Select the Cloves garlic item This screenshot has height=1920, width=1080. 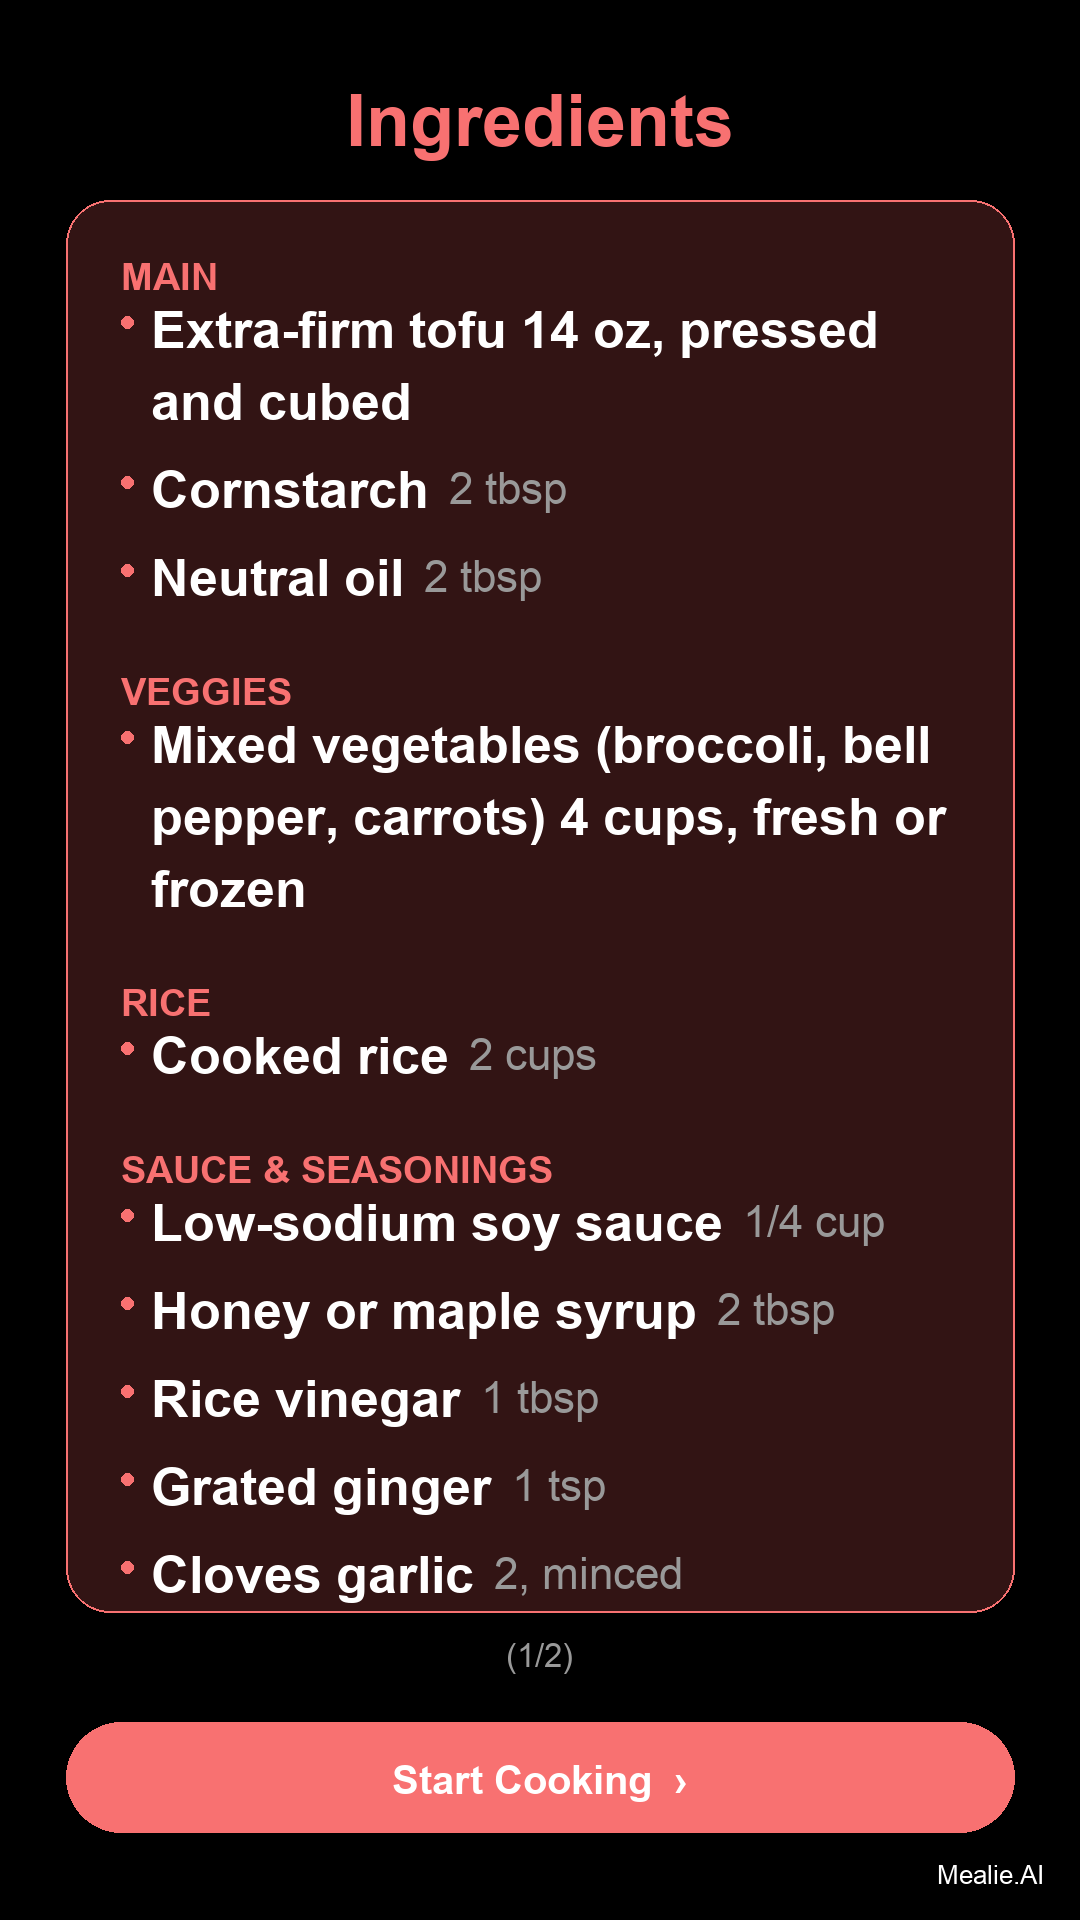pyautogui.click(x=416, y=1575)
